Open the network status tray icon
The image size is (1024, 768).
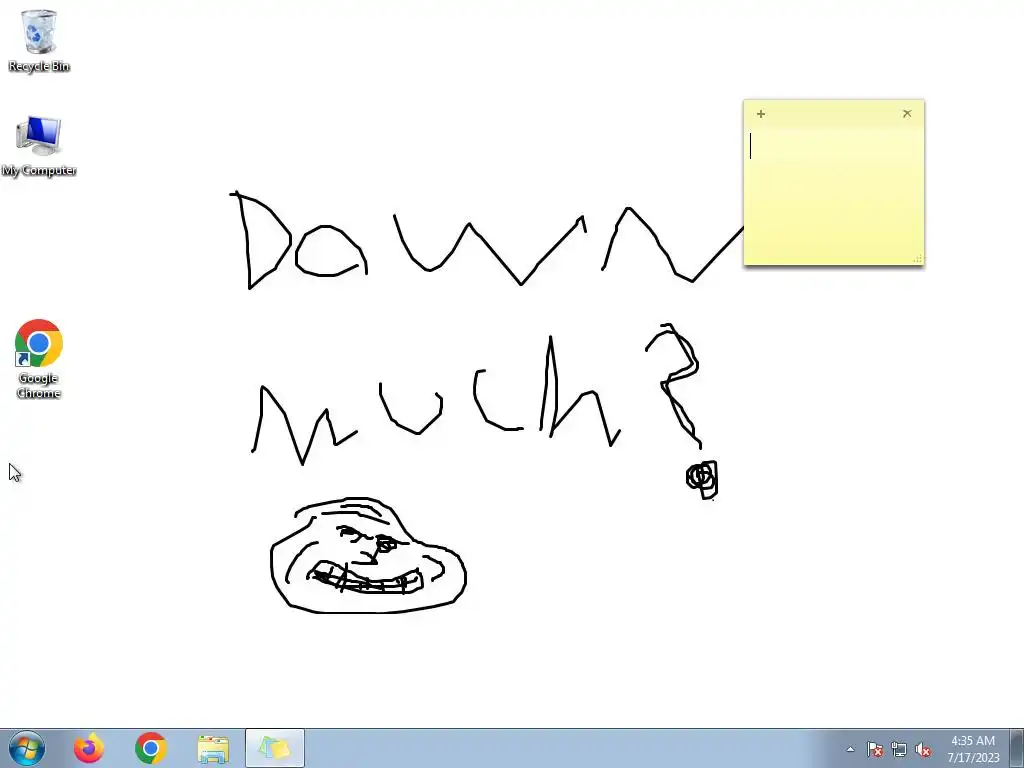tap(899, 749)
